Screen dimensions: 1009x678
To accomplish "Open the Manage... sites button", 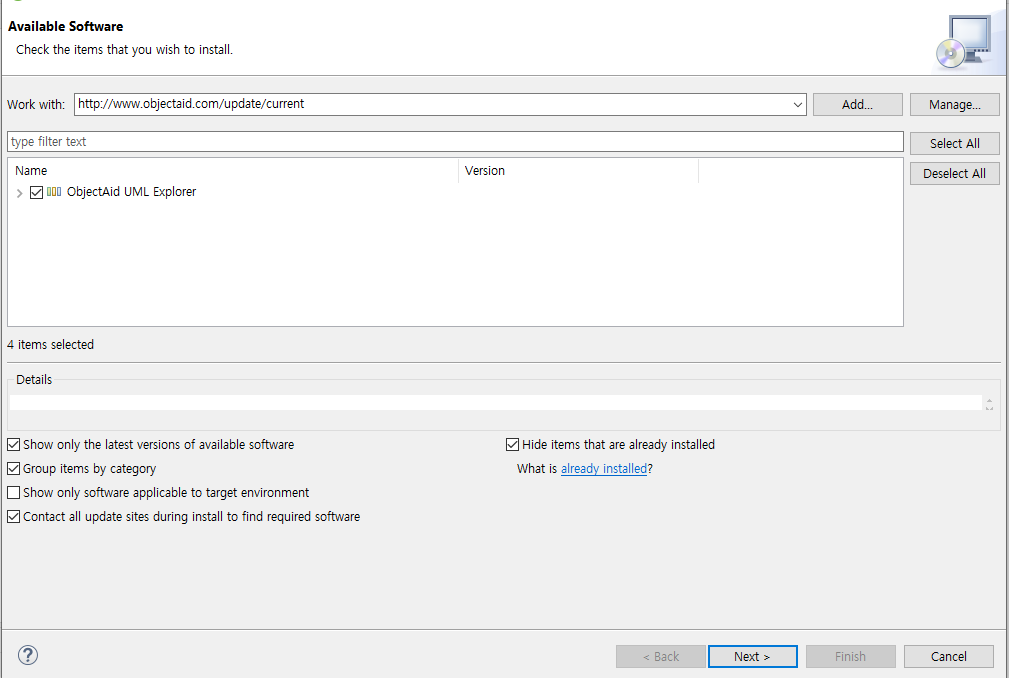I will coord(954,104).
